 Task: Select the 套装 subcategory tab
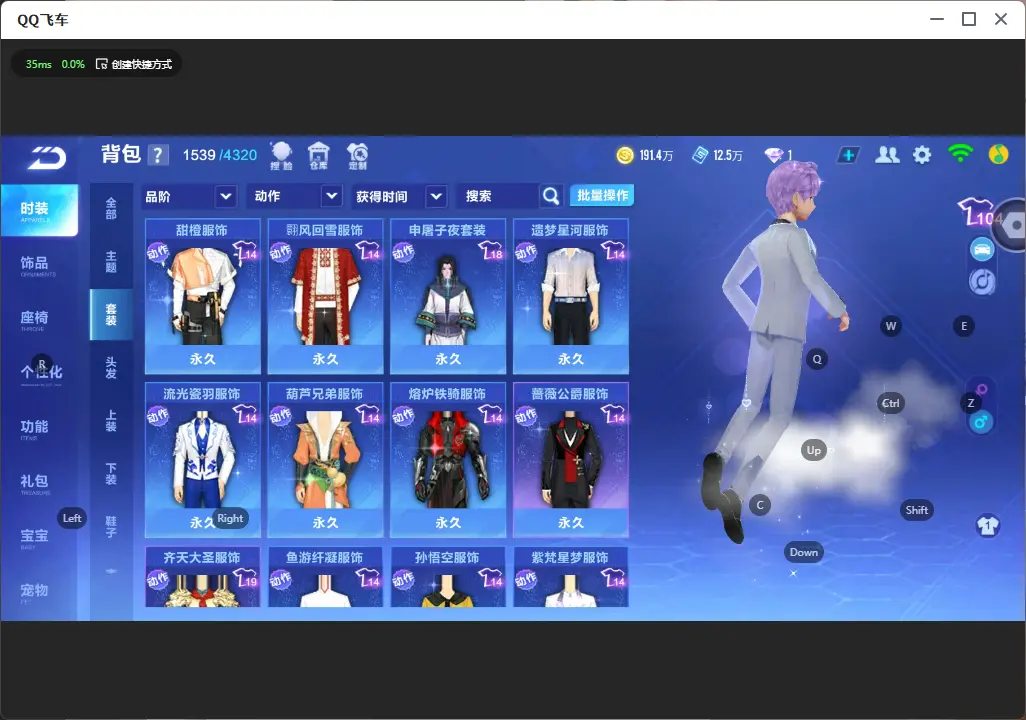[x=111, y=315]
